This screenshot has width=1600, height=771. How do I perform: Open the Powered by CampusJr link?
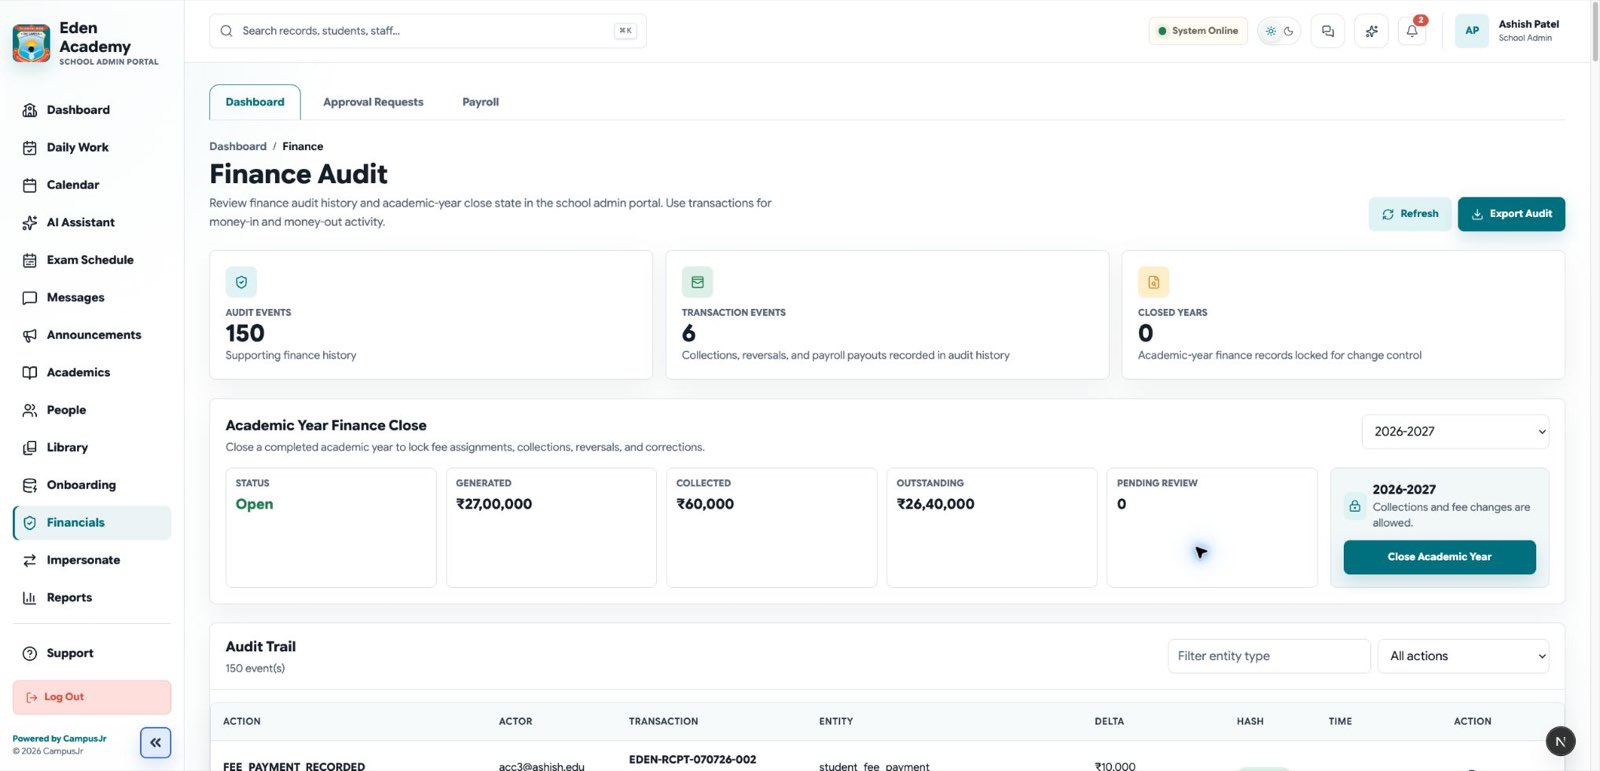coord(59,739)
